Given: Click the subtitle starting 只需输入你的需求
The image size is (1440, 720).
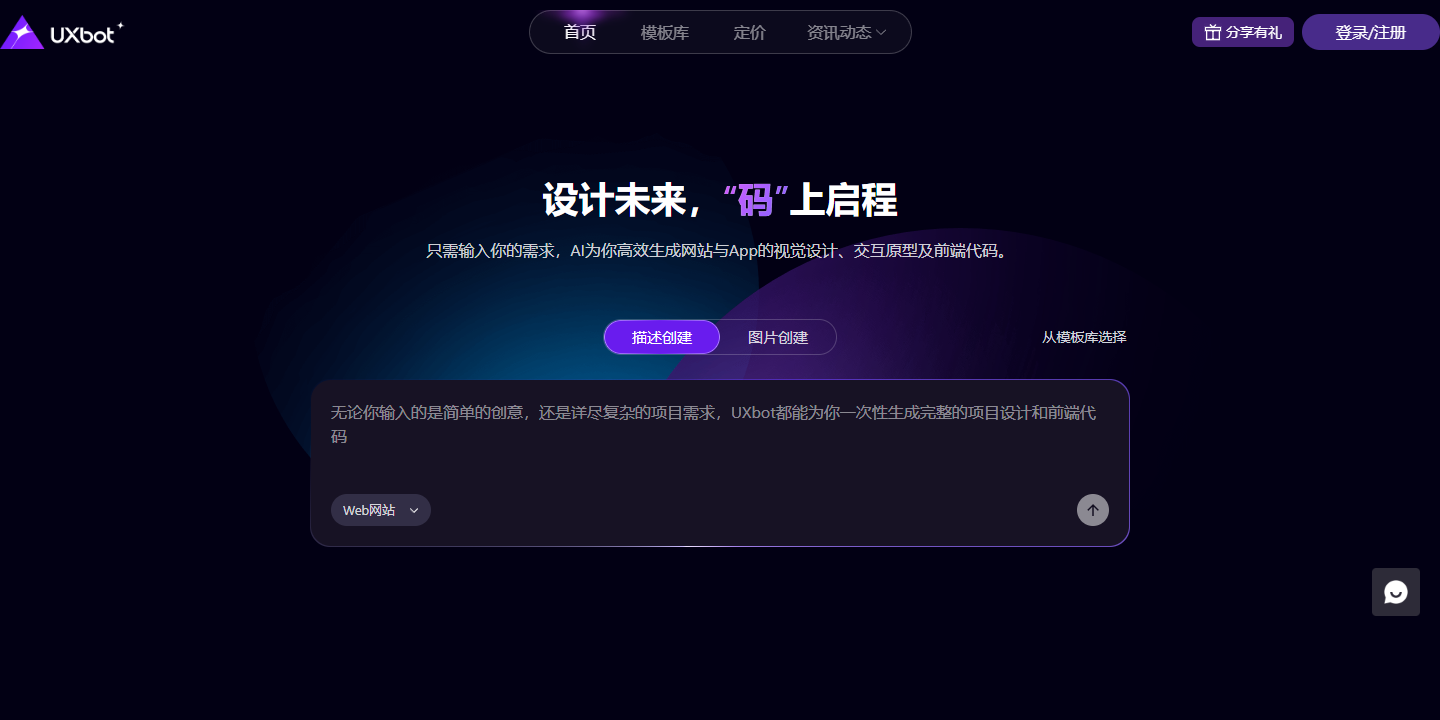Looking at the screenshot, I should (720, 251).
